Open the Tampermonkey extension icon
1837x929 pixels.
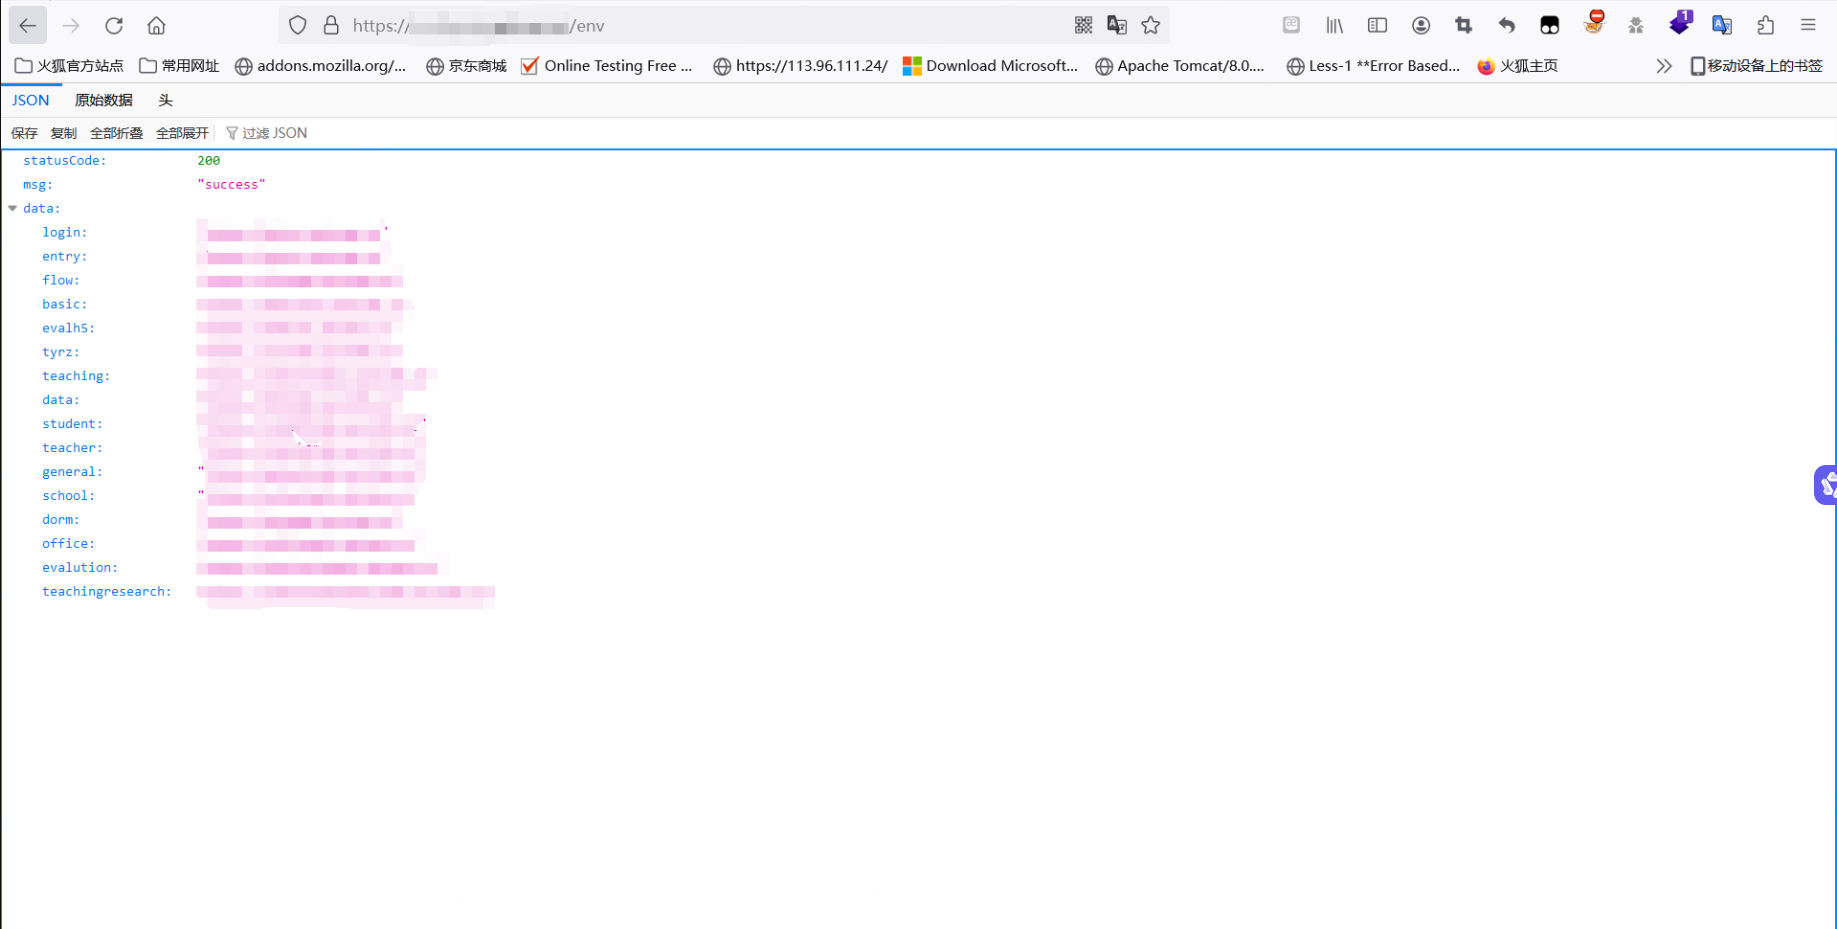tap(1549, 26)
